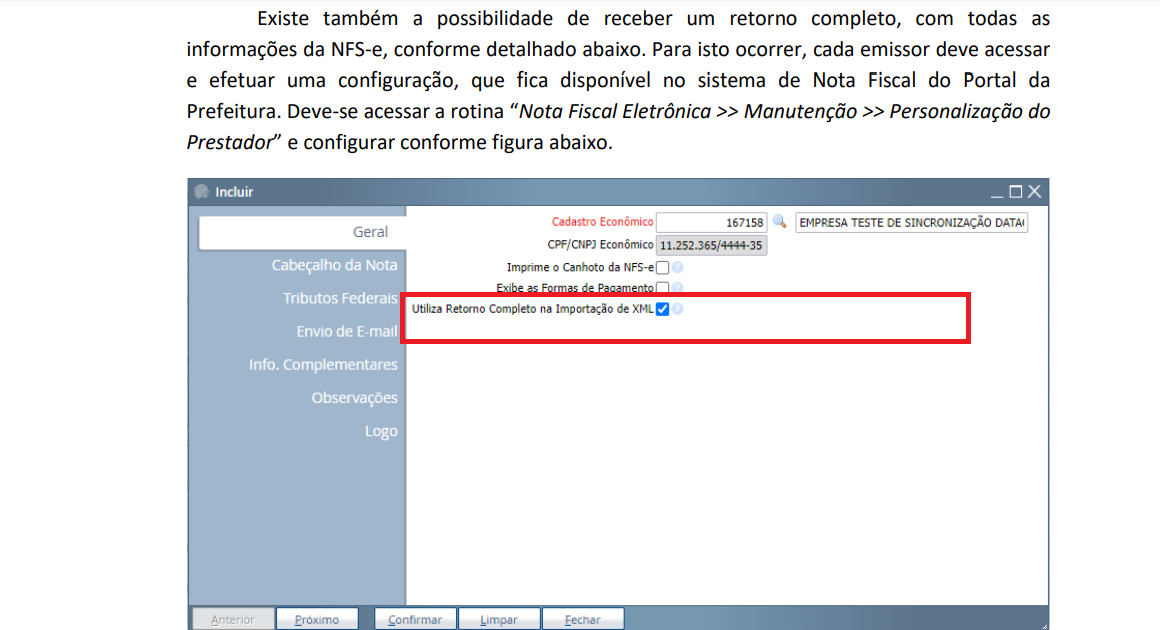This screenshot has width=1160, height=630.
Task: Click the Fechar button
Action: click(582, 619)
